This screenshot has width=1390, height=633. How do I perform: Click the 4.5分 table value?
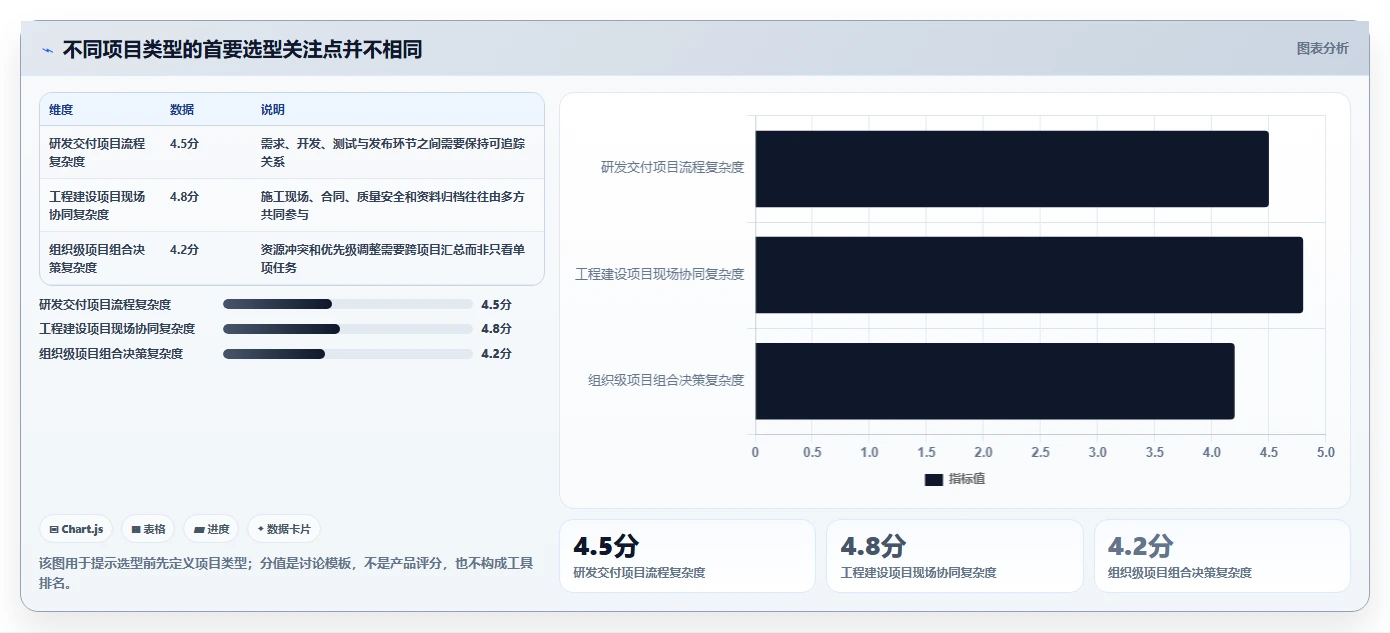tap(184, 144)
